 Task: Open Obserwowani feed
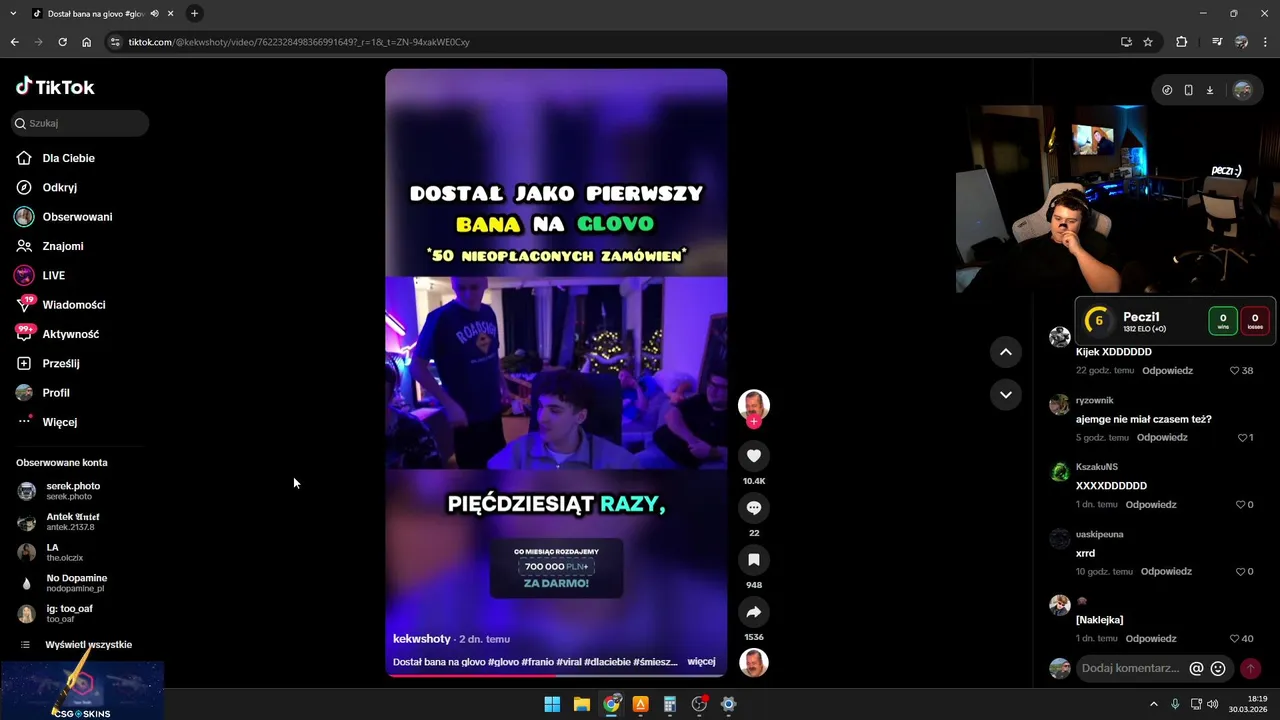pos(77,217)
